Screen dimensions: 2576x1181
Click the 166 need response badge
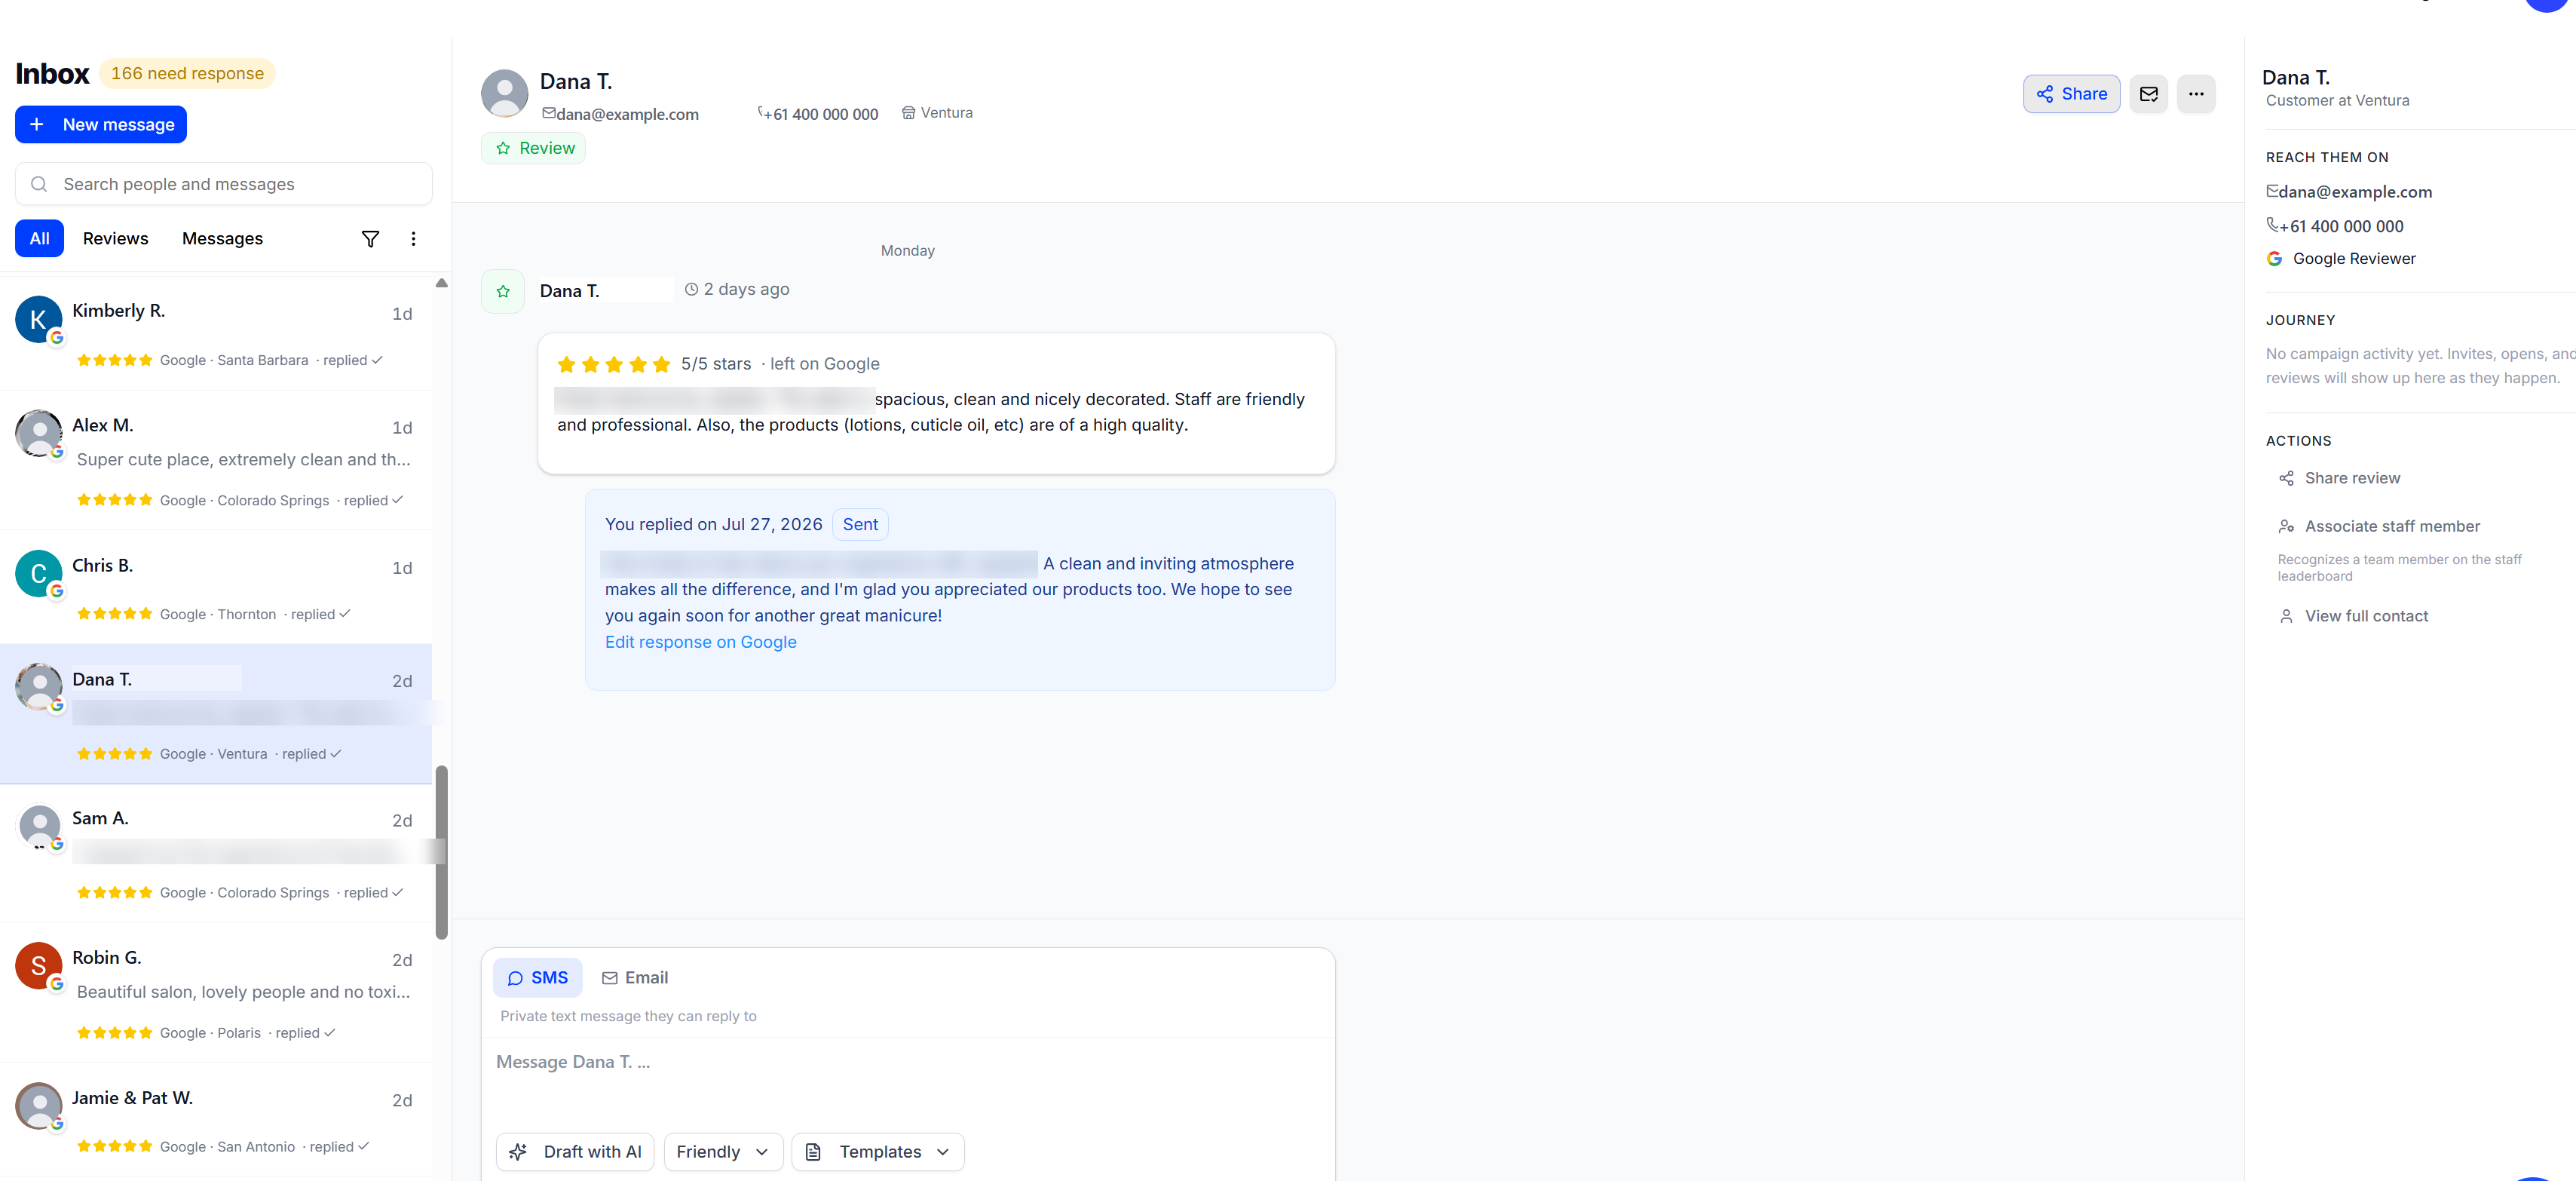187,74
